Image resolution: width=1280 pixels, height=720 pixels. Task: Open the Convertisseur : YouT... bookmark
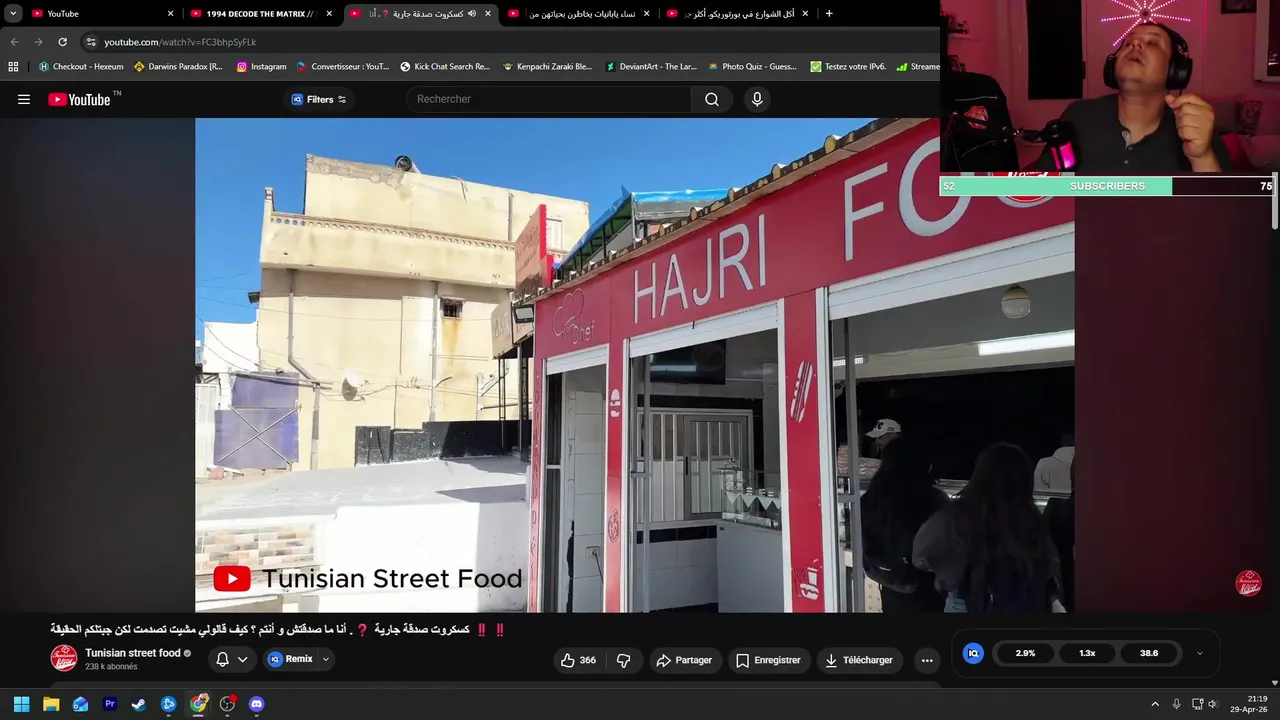[343, 66]
